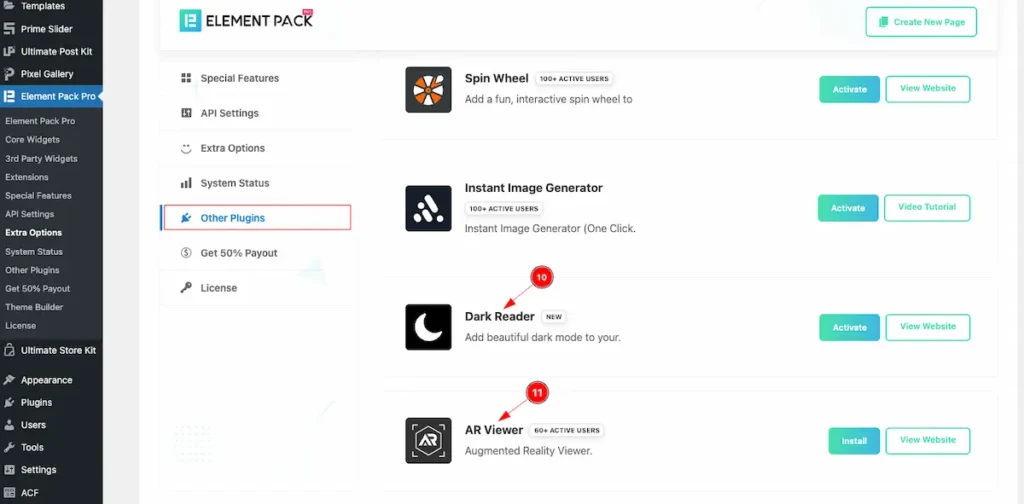View the Dark Reader website
This screenshot has width=1024, height=504.
tap(927, 326)
